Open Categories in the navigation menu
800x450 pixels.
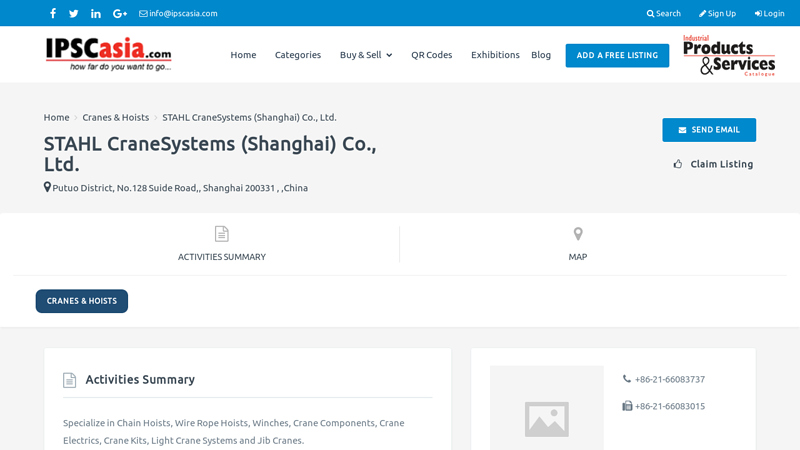(298, 55)
